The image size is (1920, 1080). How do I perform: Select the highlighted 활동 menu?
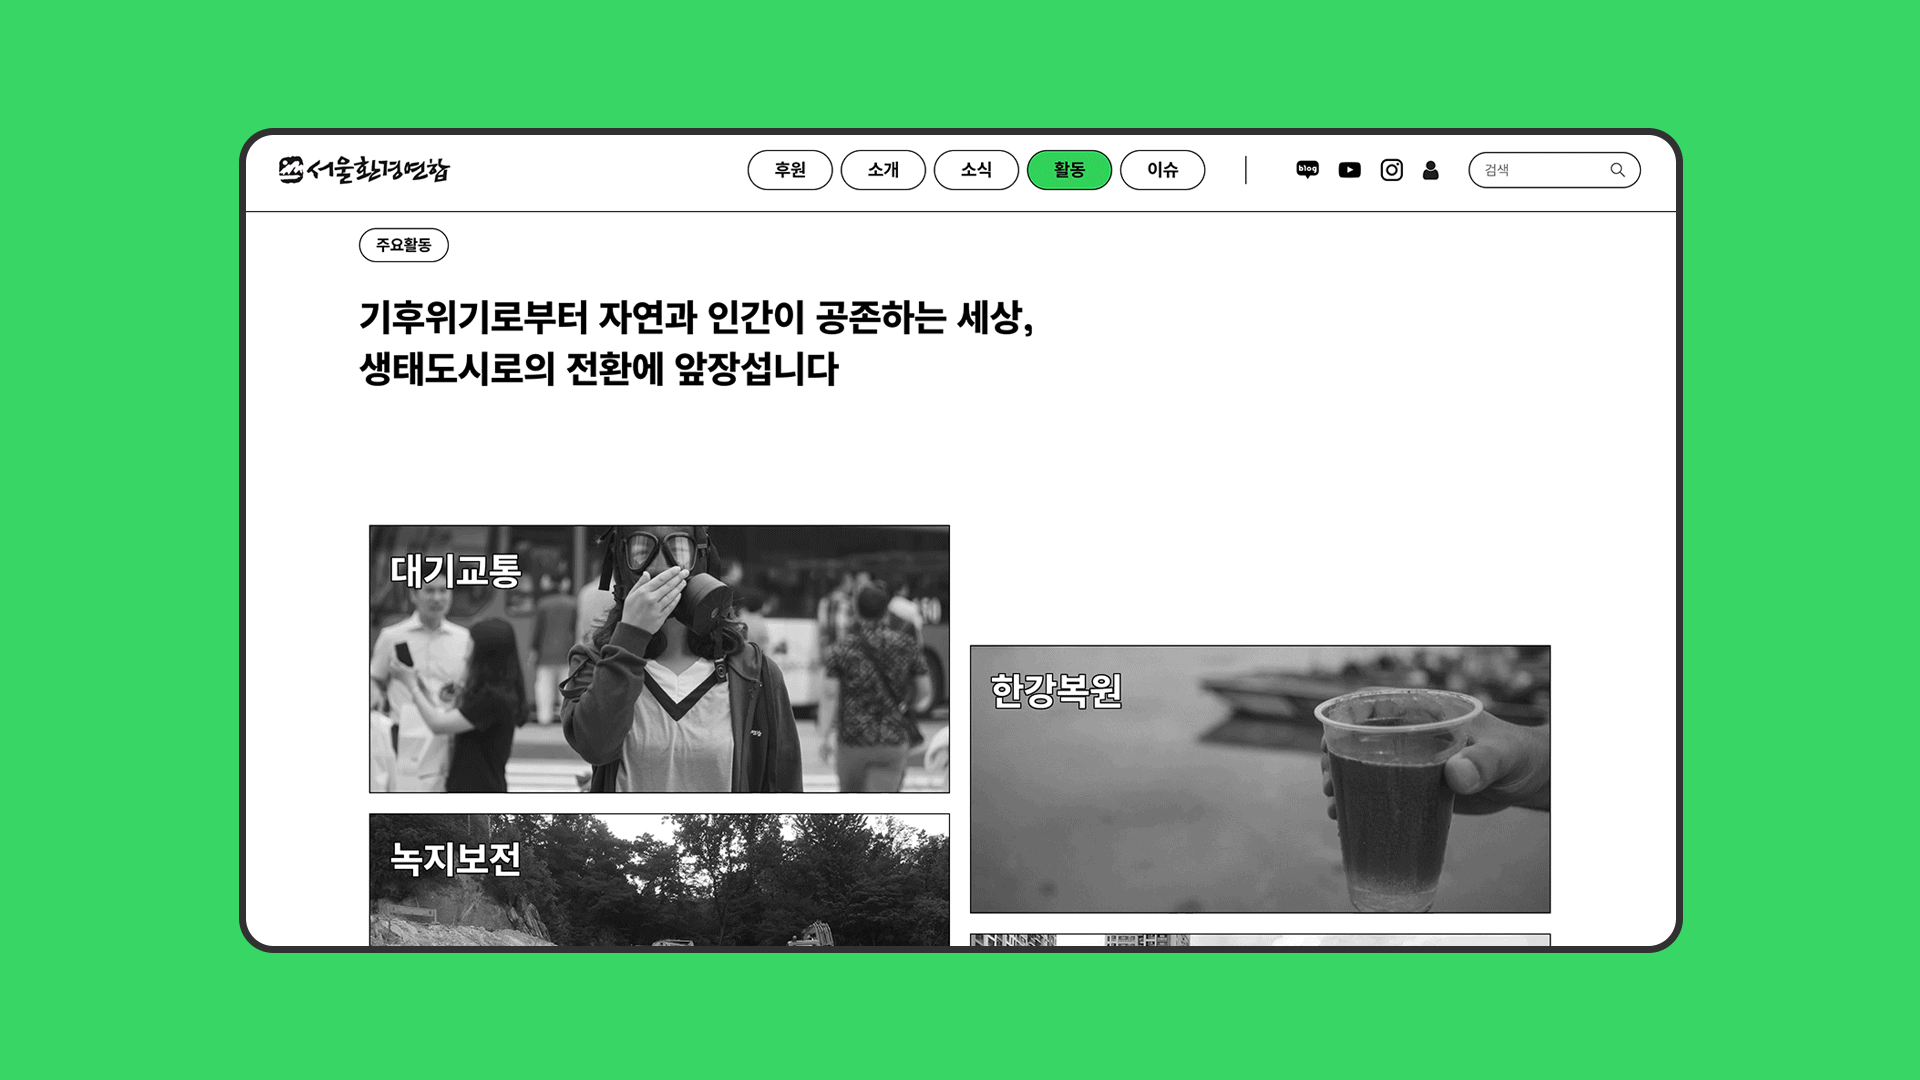point(1069,170)
